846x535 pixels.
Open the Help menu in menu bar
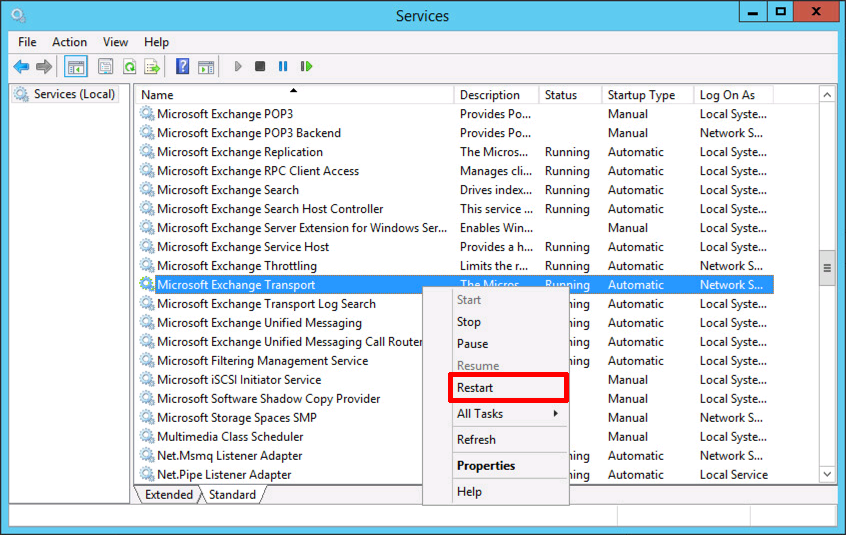(156, 42)
